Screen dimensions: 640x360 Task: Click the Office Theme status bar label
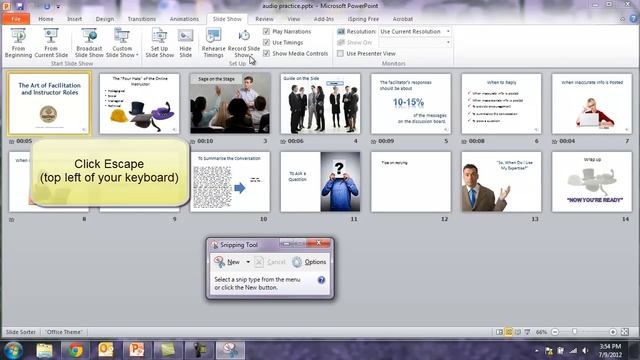point(64,332)
